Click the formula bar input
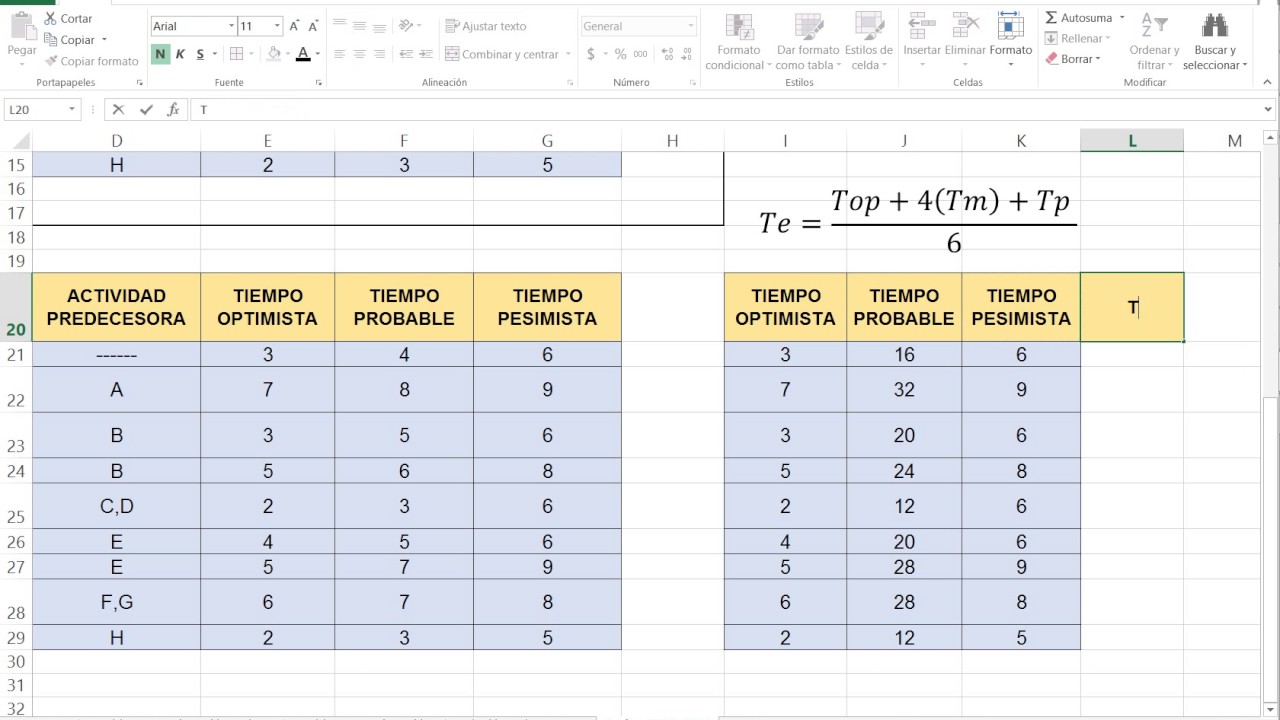This screenshot has height=720, width=1280. [725, 109]
